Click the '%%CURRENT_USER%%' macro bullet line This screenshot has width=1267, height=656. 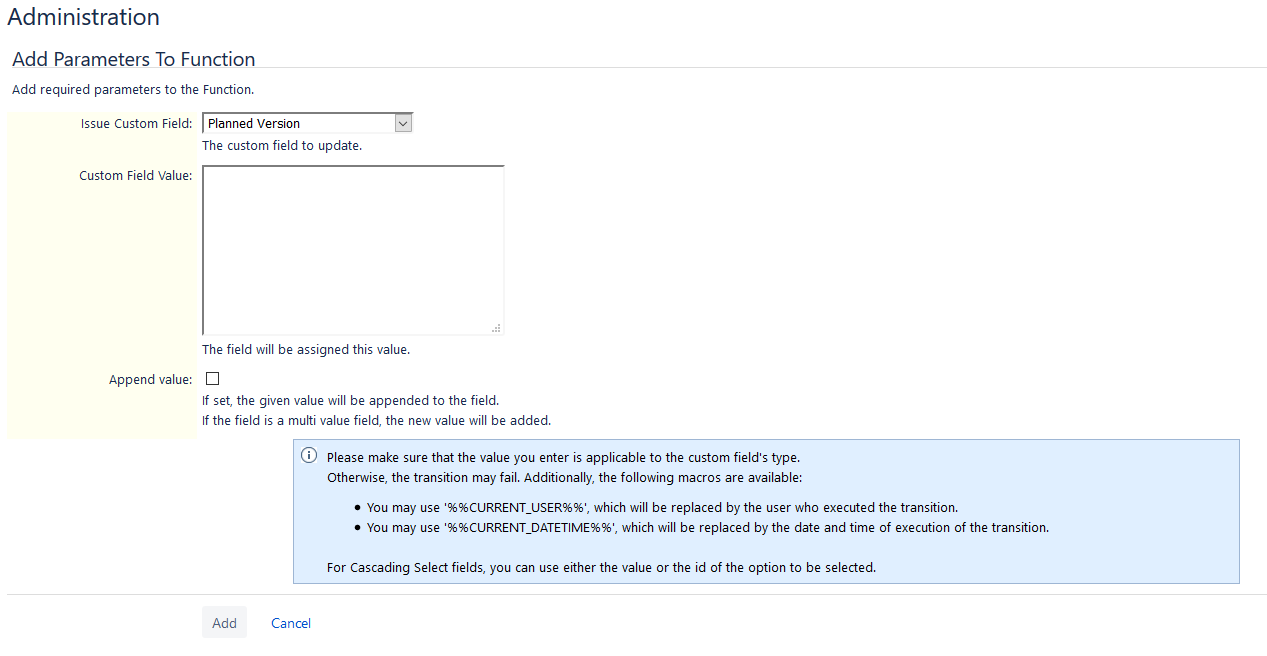pyautogui.click(x=663, y=507)
